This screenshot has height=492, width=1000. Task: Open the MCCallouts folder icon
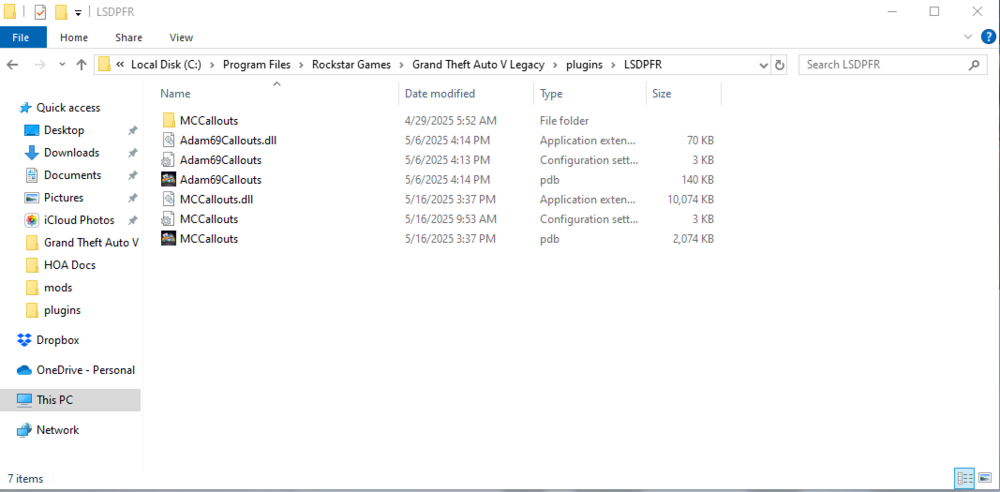pyautogui.click(x=168, y=121)
